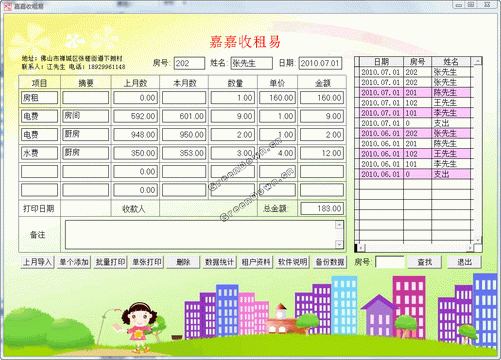Click the 备份数据 backup button

330,262
